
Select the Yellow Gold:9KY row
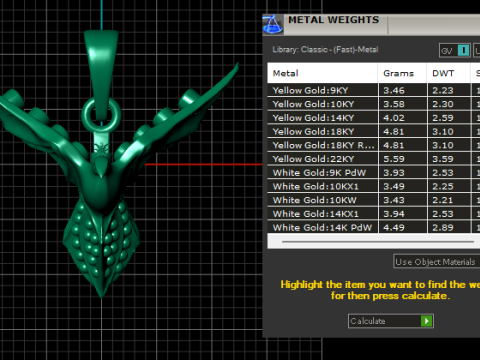pyautogui.click(x=374, y=90)
